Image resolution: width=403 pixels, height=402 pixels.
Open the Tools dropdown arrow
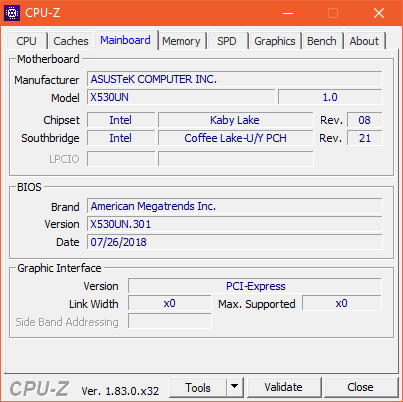235,387
